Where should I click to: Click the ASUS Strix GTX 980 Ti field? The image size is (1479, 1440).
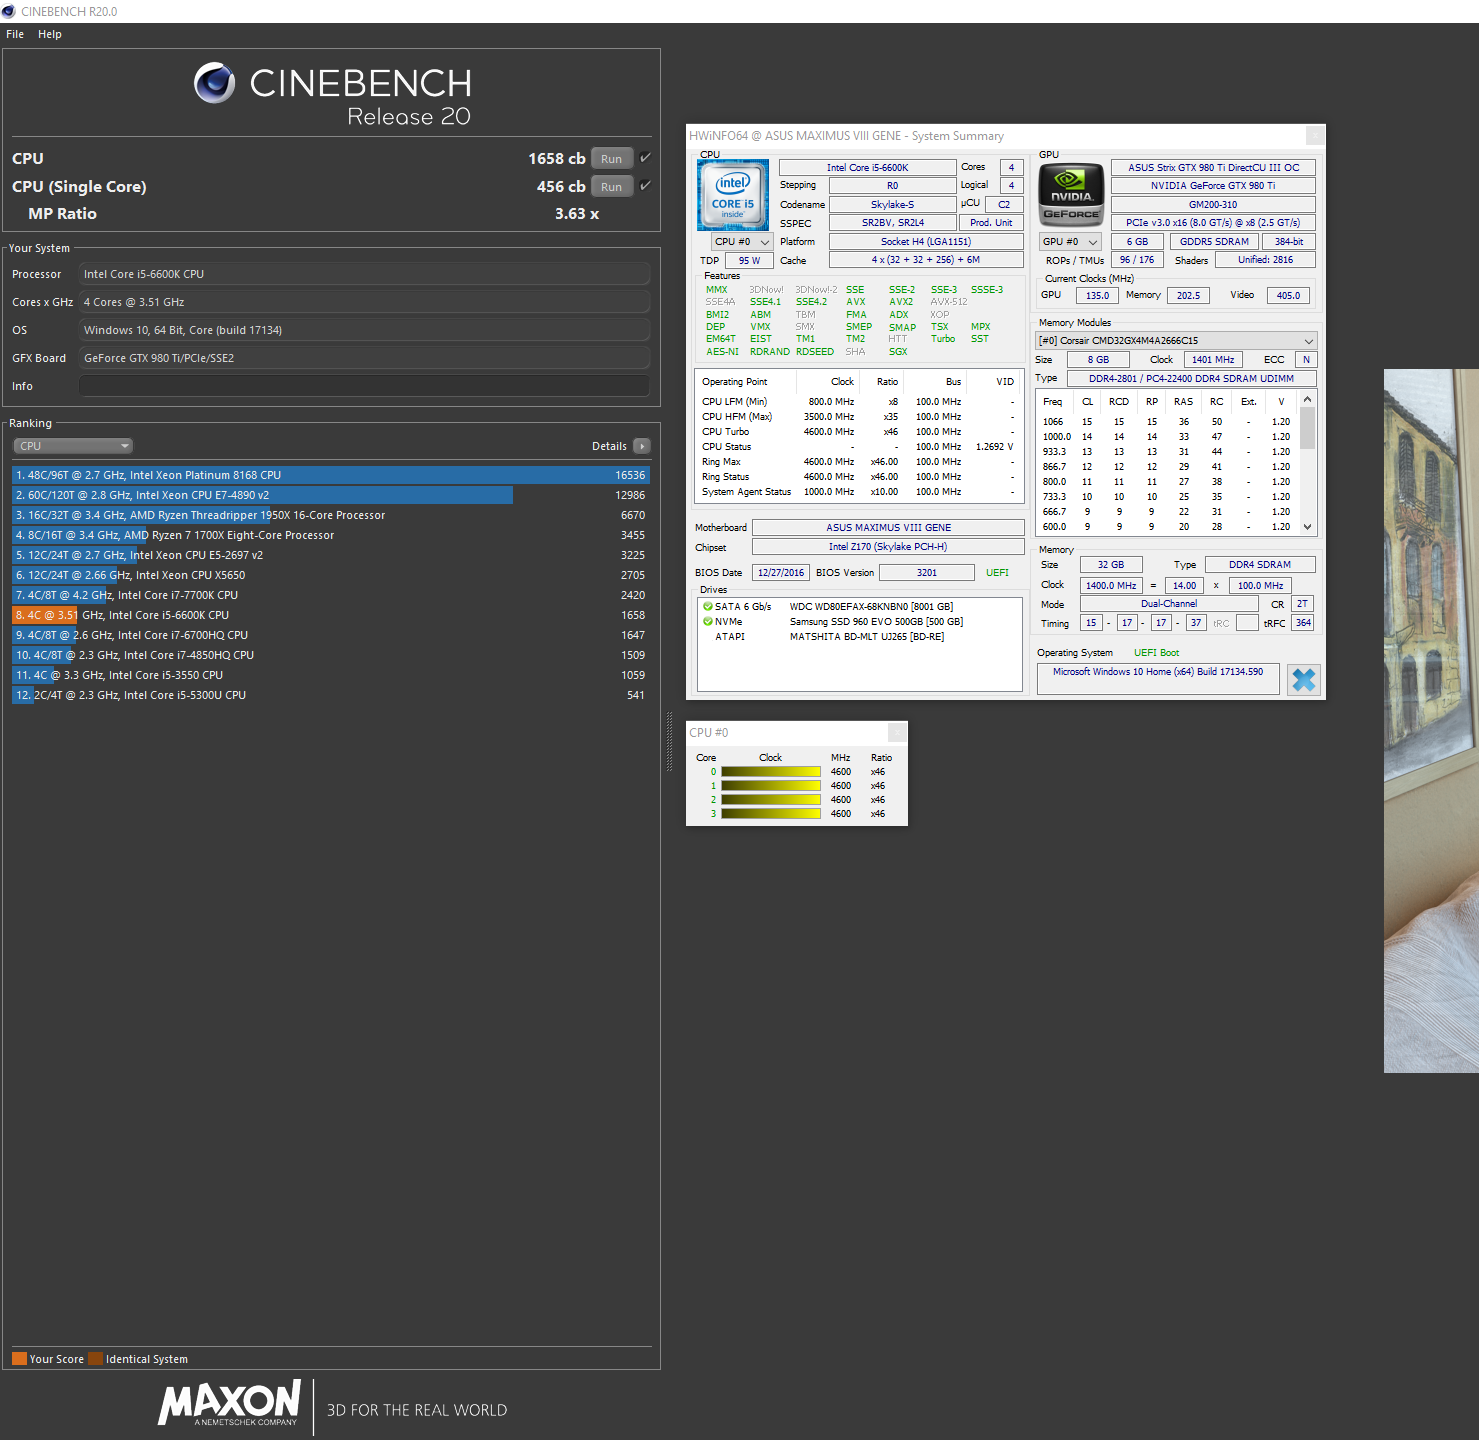click(1213, 168)
